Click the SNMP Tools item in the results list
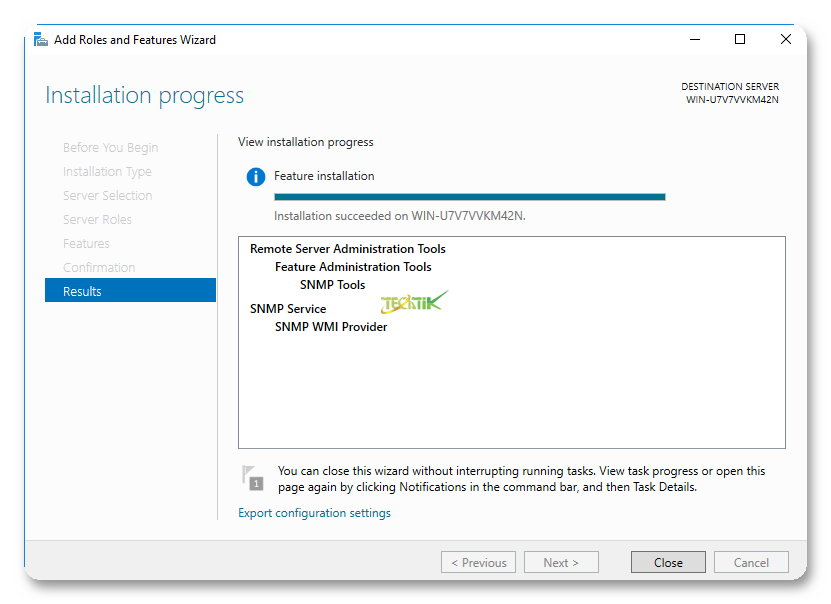This screenshot has width=831, height=604. tap(332, 285)
